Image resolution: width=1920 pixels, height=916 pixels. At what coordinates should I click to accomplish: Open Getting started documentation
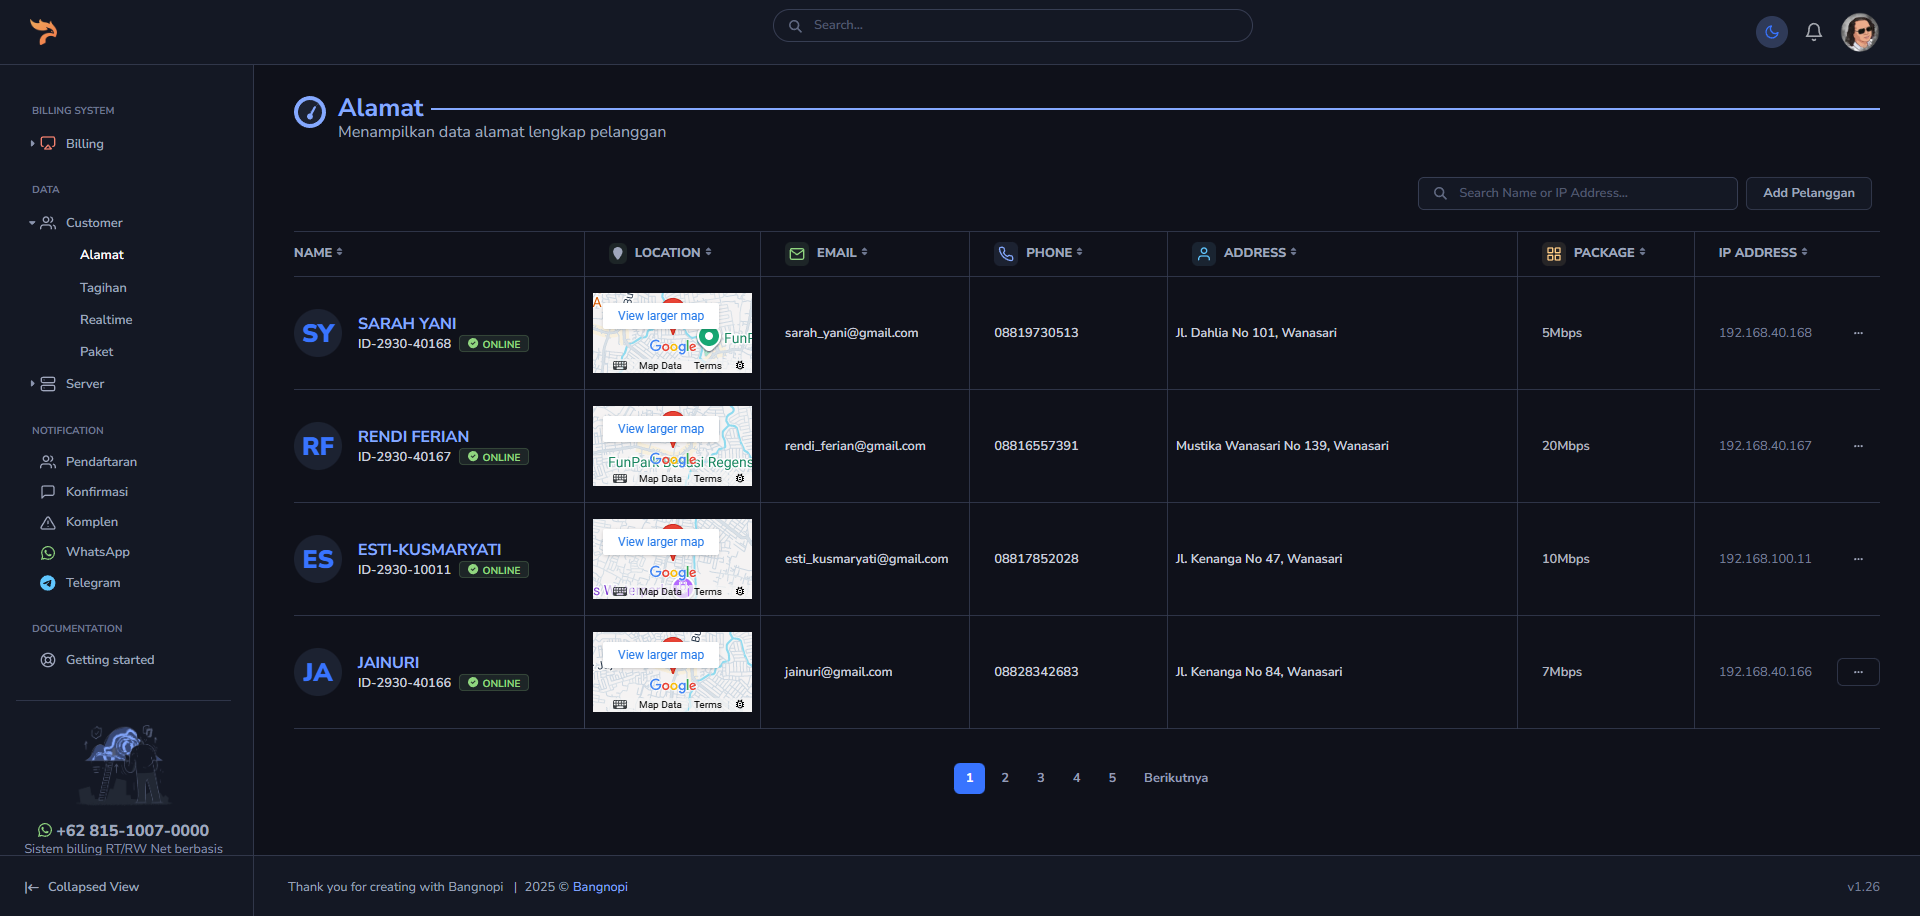109,660
